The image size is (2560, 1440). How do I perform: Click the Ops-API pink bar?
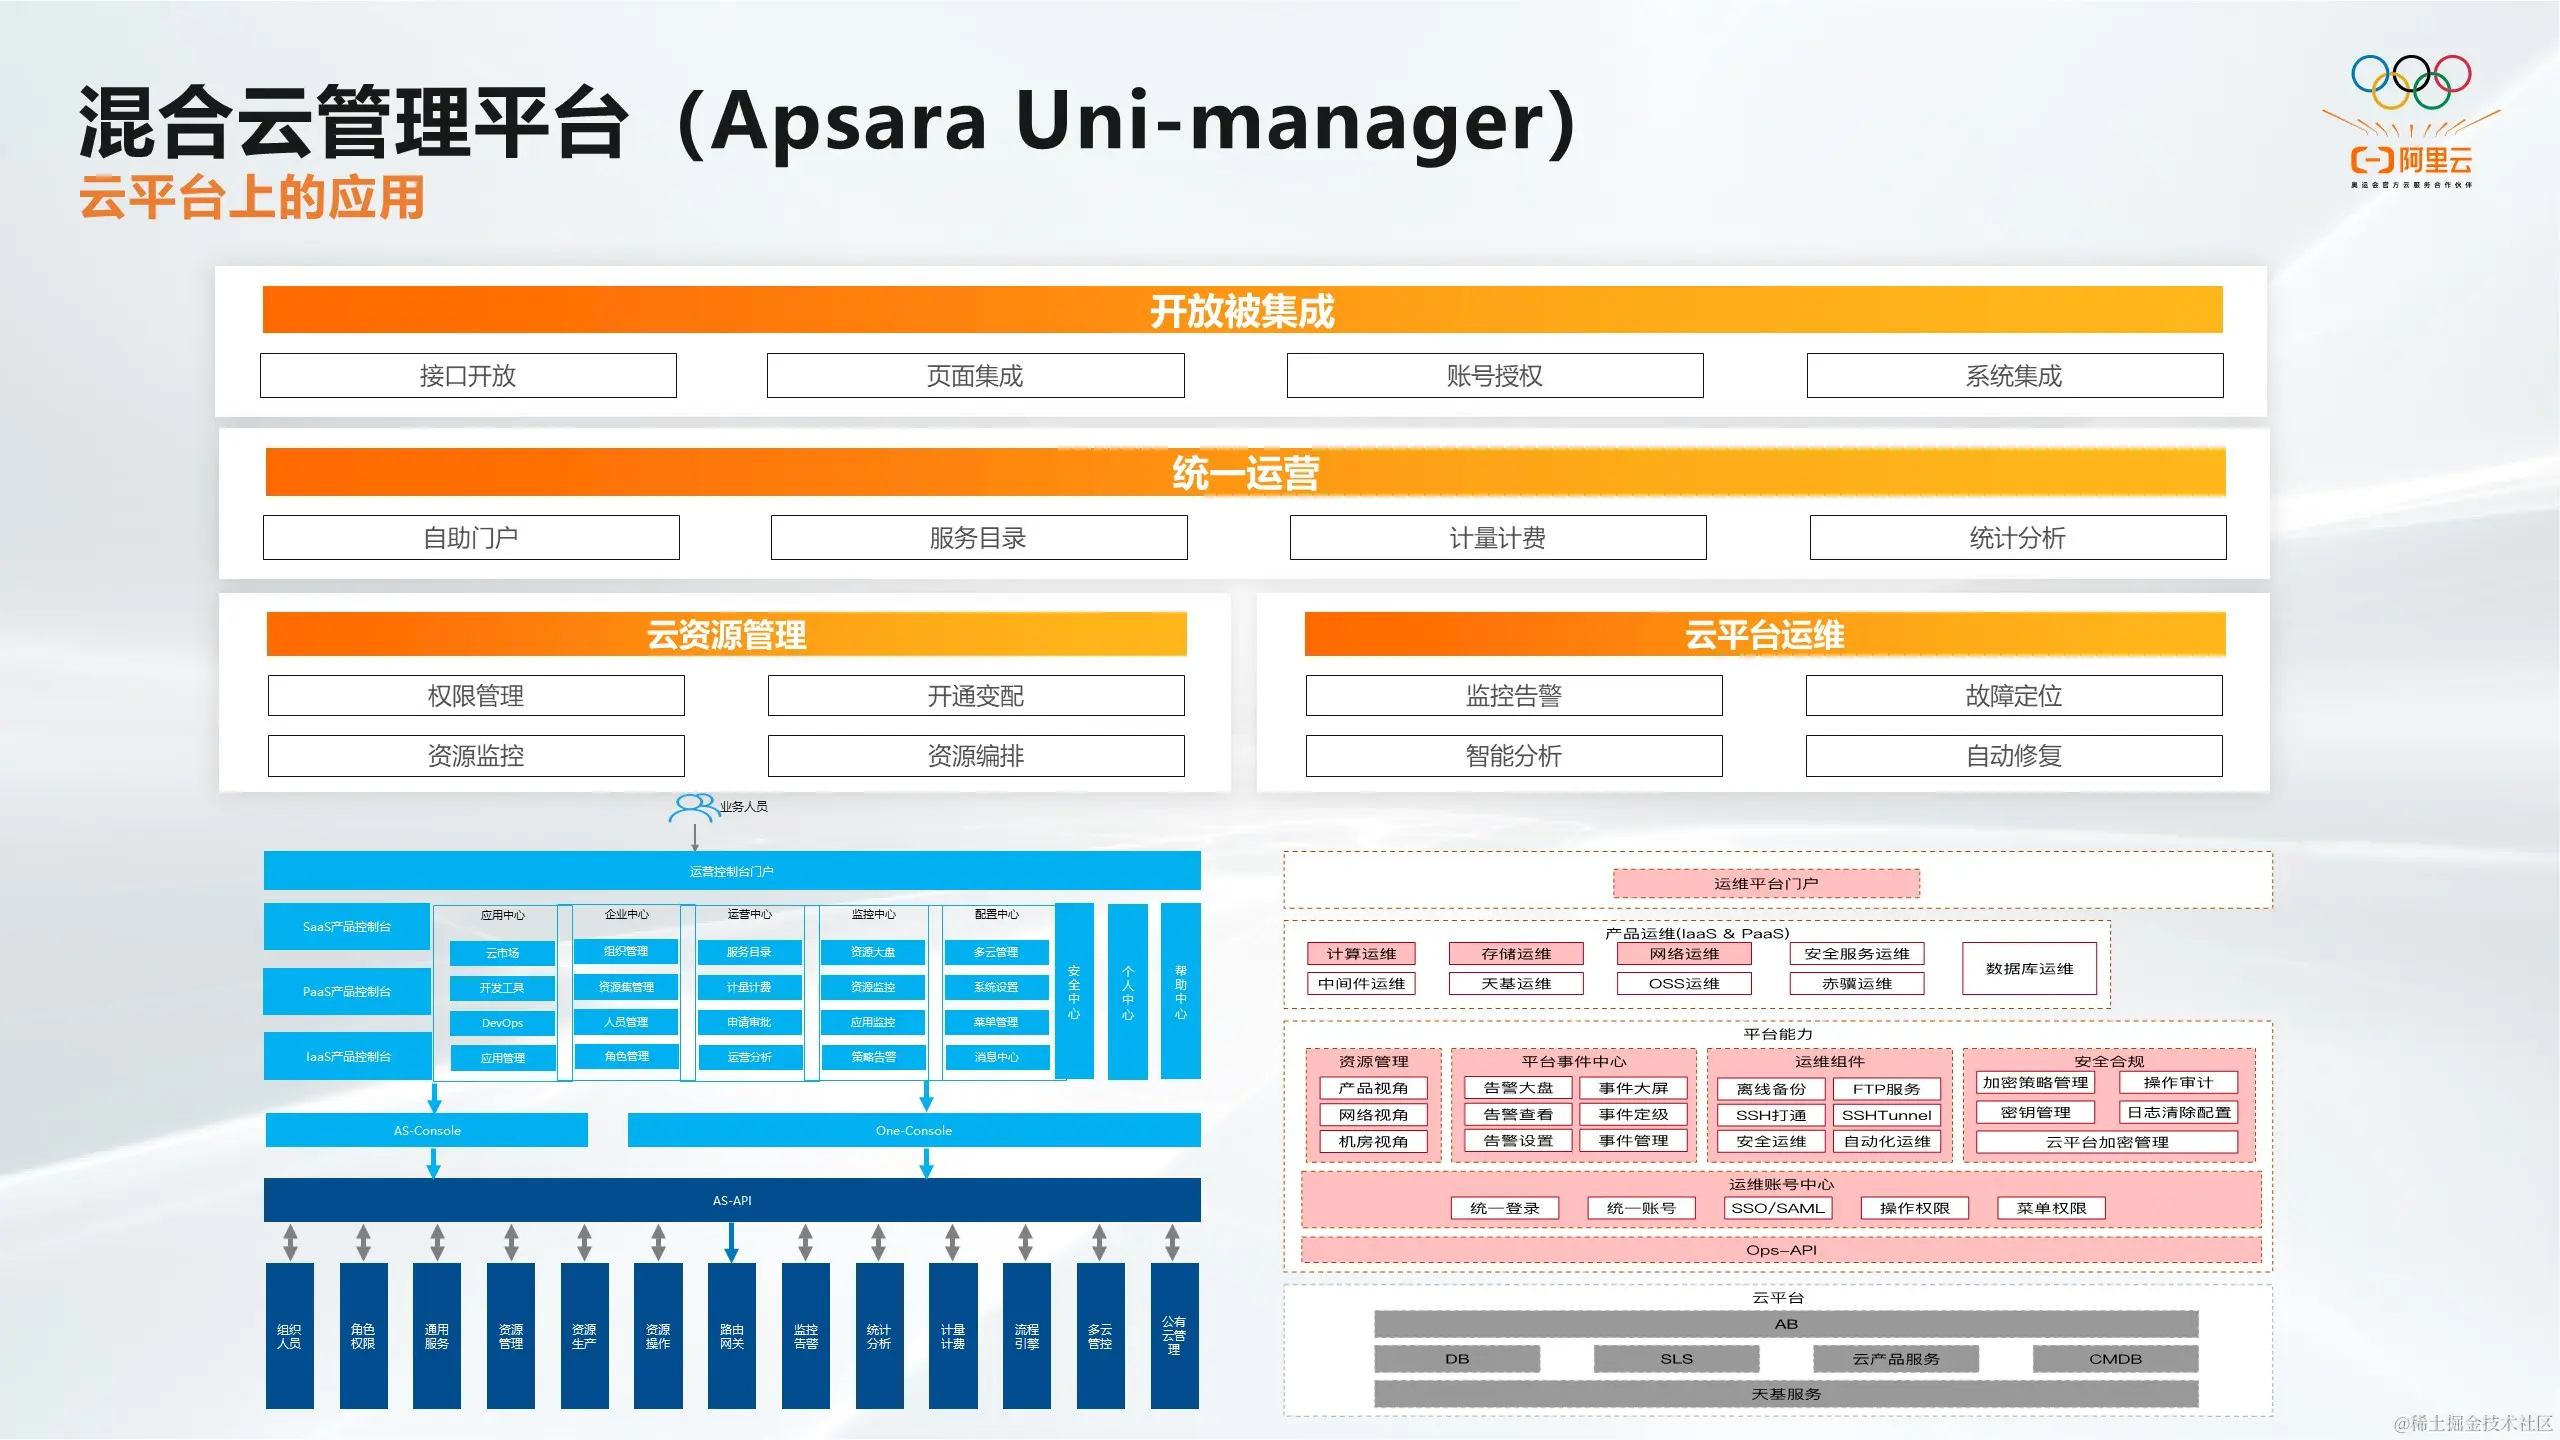point(1780,1250)
